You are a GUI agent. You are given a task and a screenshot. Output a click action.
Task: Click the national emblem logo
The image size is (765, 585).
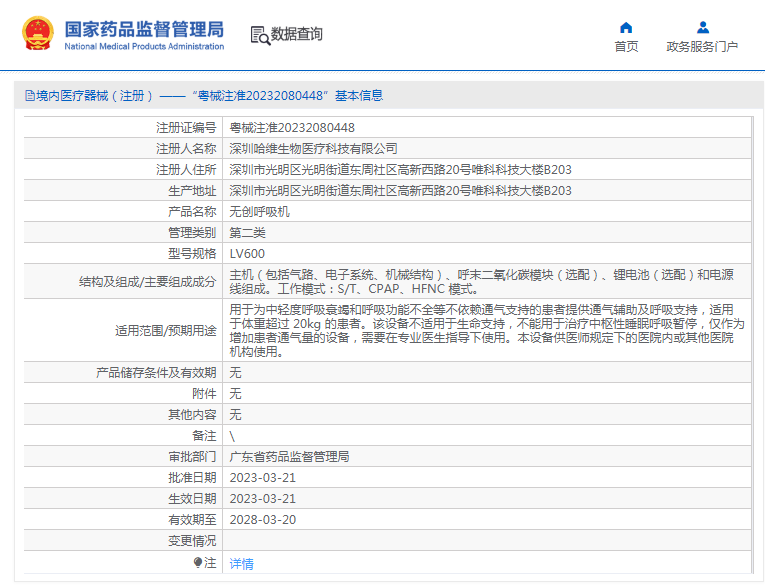37,34
